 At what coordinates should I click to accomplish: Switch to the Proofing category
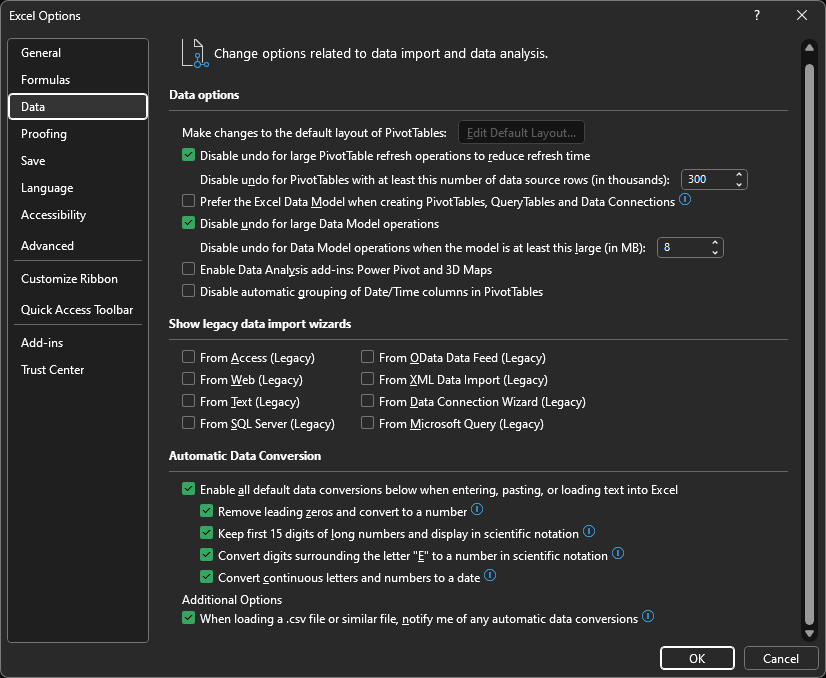[x=78, y=134]
